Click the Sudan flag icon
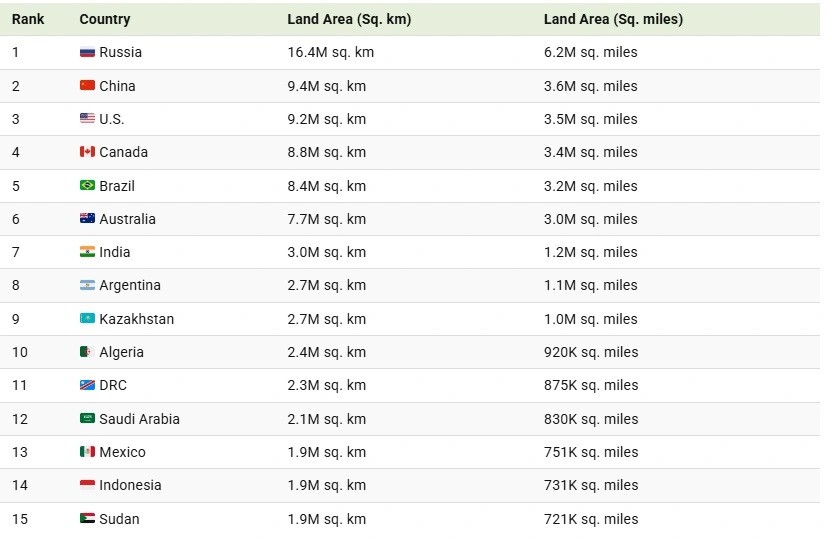The height and width of the screenshot is (539, 832). 88,518
